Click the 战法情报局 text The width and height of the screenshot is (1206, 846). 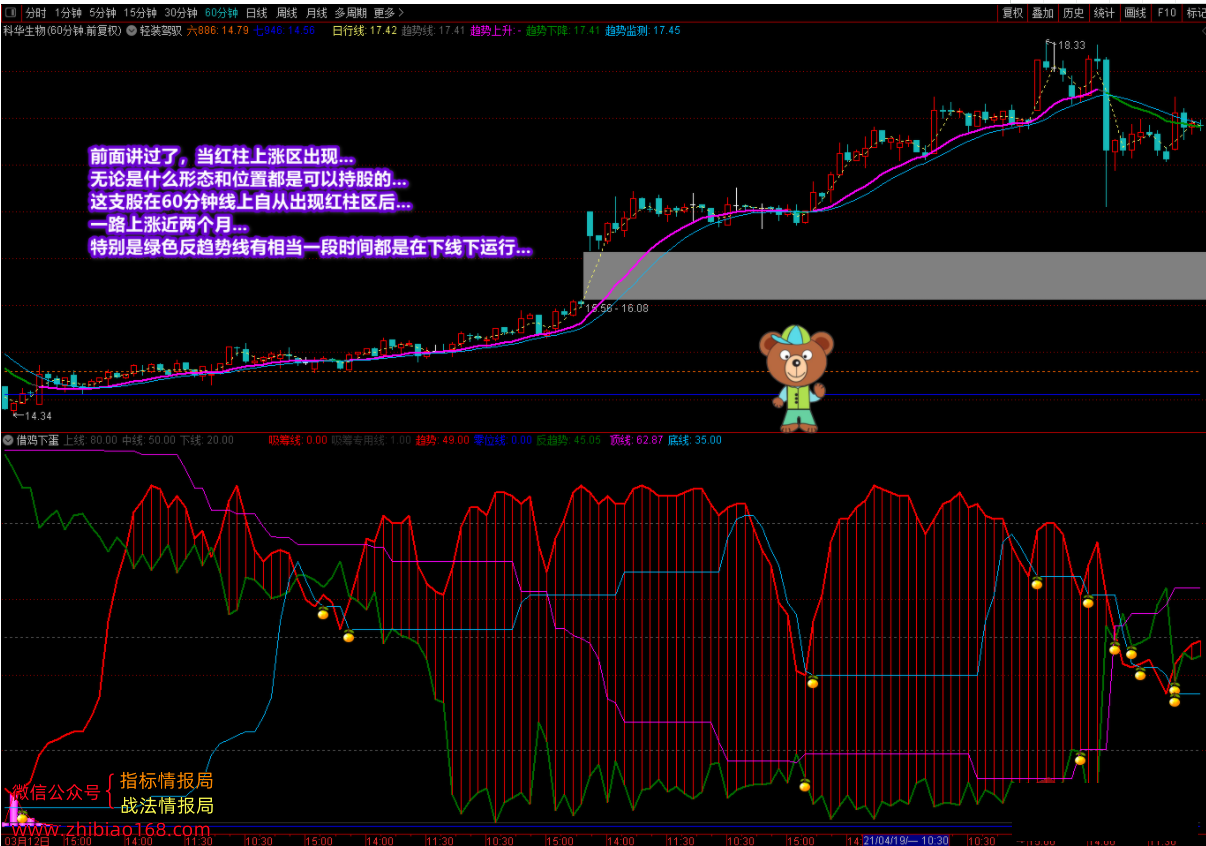167,806
